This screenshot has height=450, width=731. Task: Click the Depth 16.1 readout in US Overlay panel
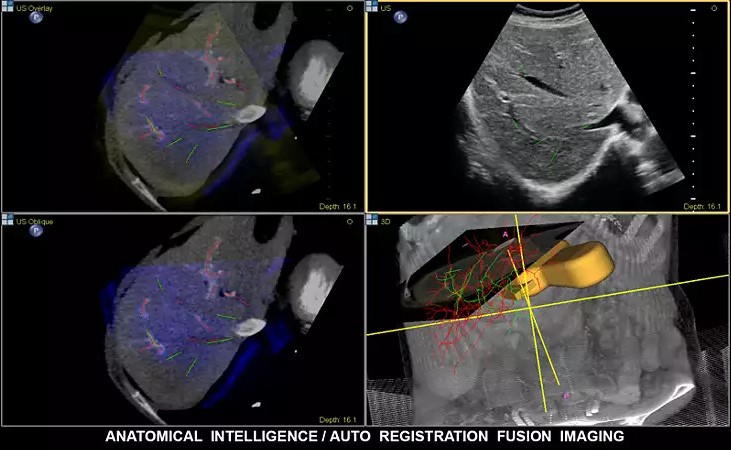tap(336, 206)
